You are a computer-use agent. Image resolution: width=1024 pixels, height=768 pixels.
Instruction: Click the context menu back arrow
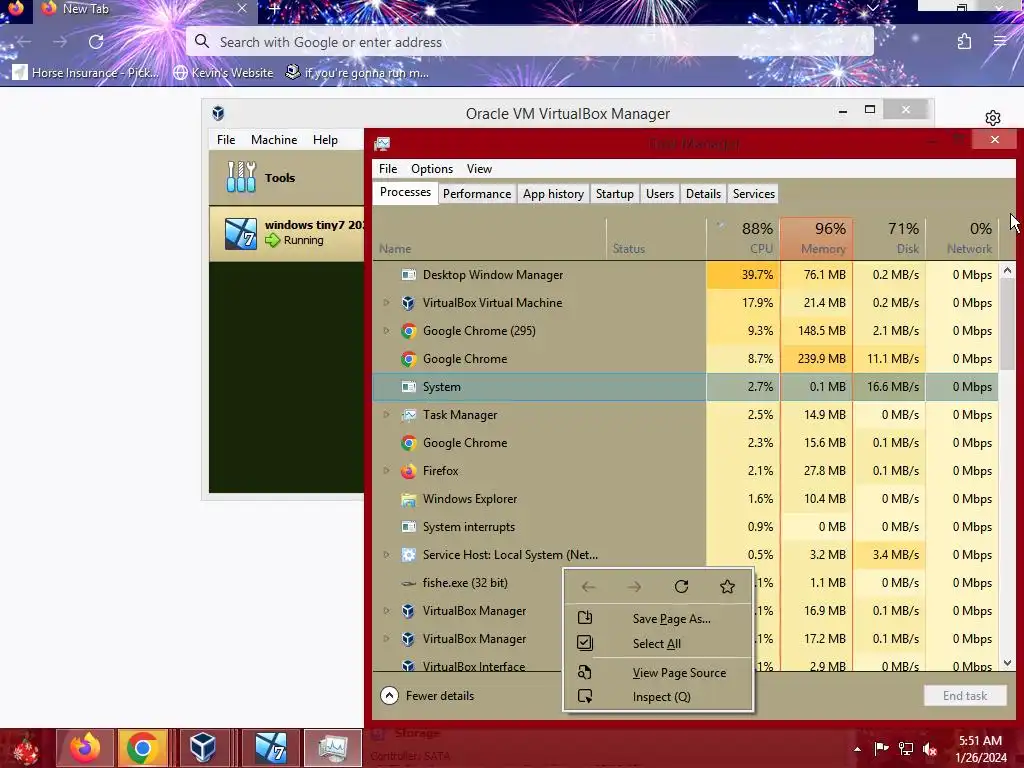[x=588, y=586]
